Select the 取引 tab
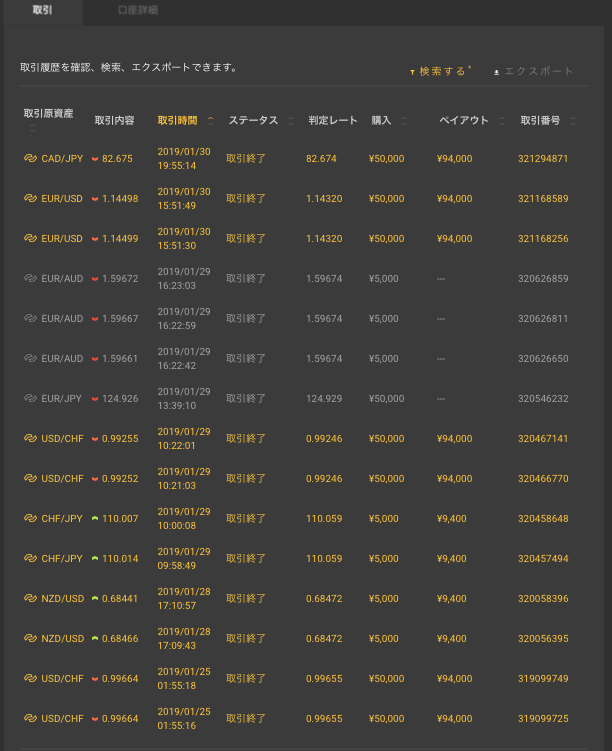The image size is (612, 751). (x=42, y=10)
